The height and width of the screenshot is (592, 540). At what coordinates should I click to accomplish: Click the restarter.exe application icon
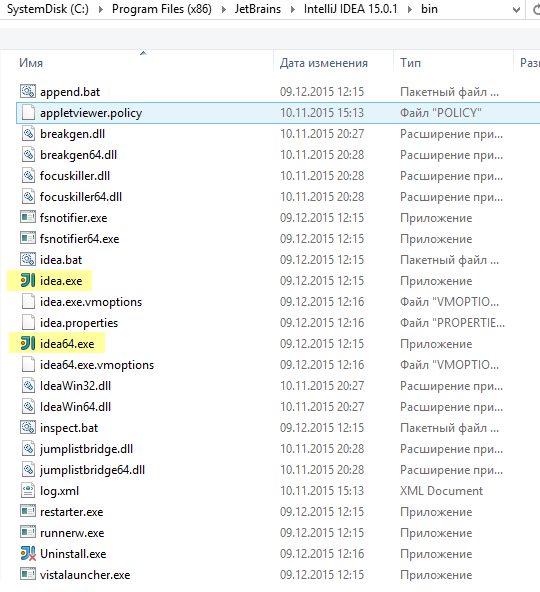[28, 512]
